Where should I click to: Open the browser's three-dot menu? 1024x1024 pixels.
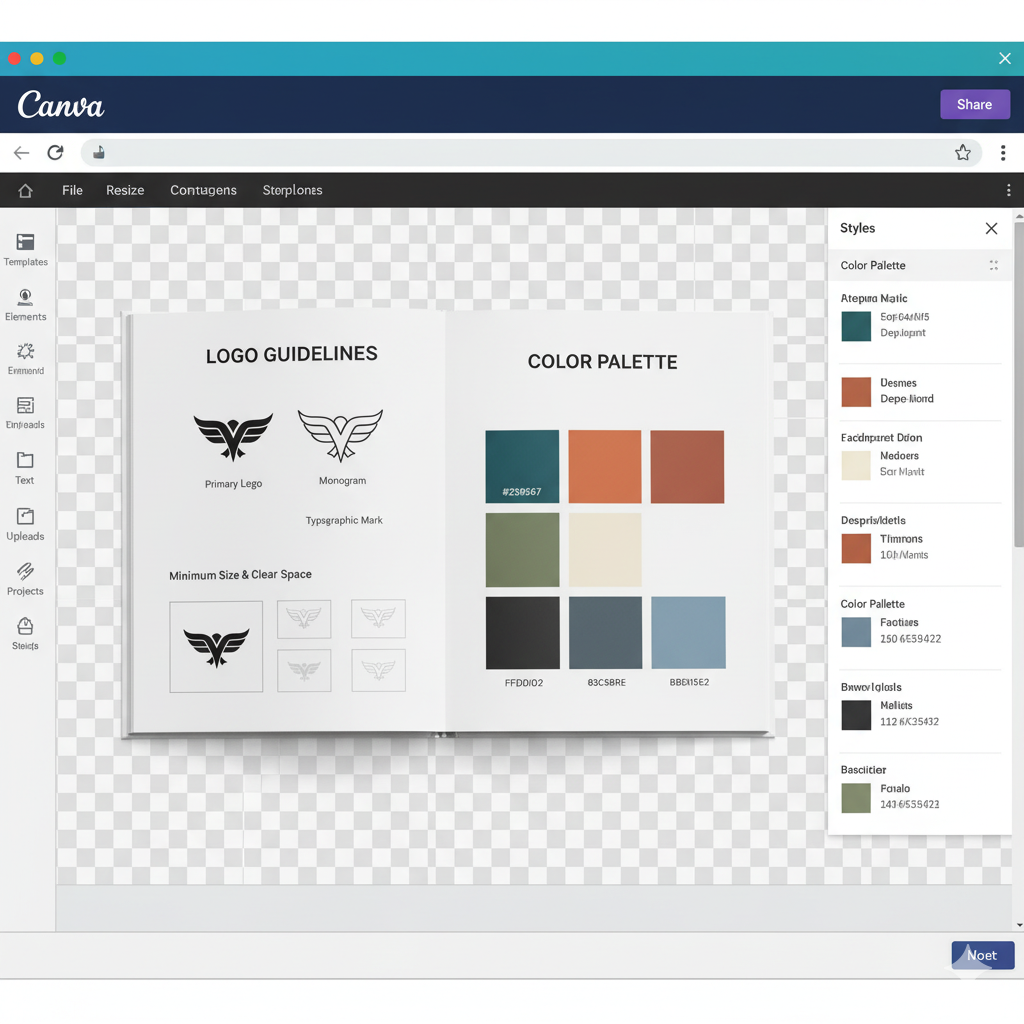(x=1003, y=152)
